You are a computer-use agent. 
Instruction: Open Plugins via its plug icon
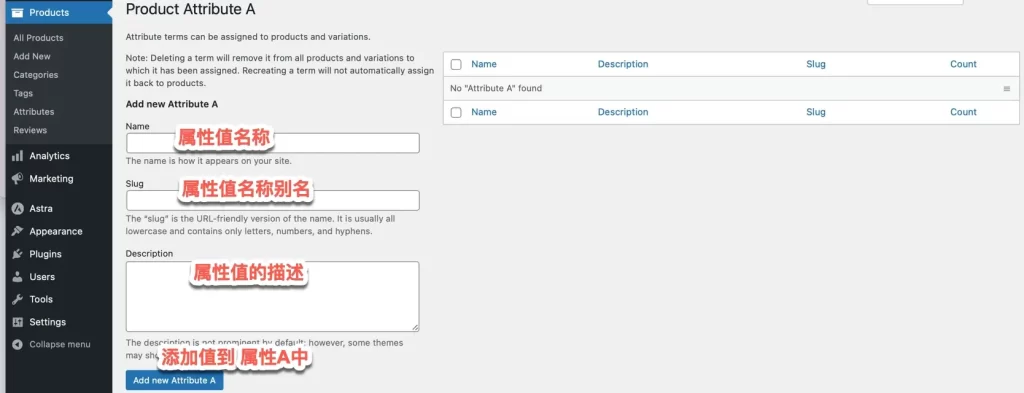18,254
